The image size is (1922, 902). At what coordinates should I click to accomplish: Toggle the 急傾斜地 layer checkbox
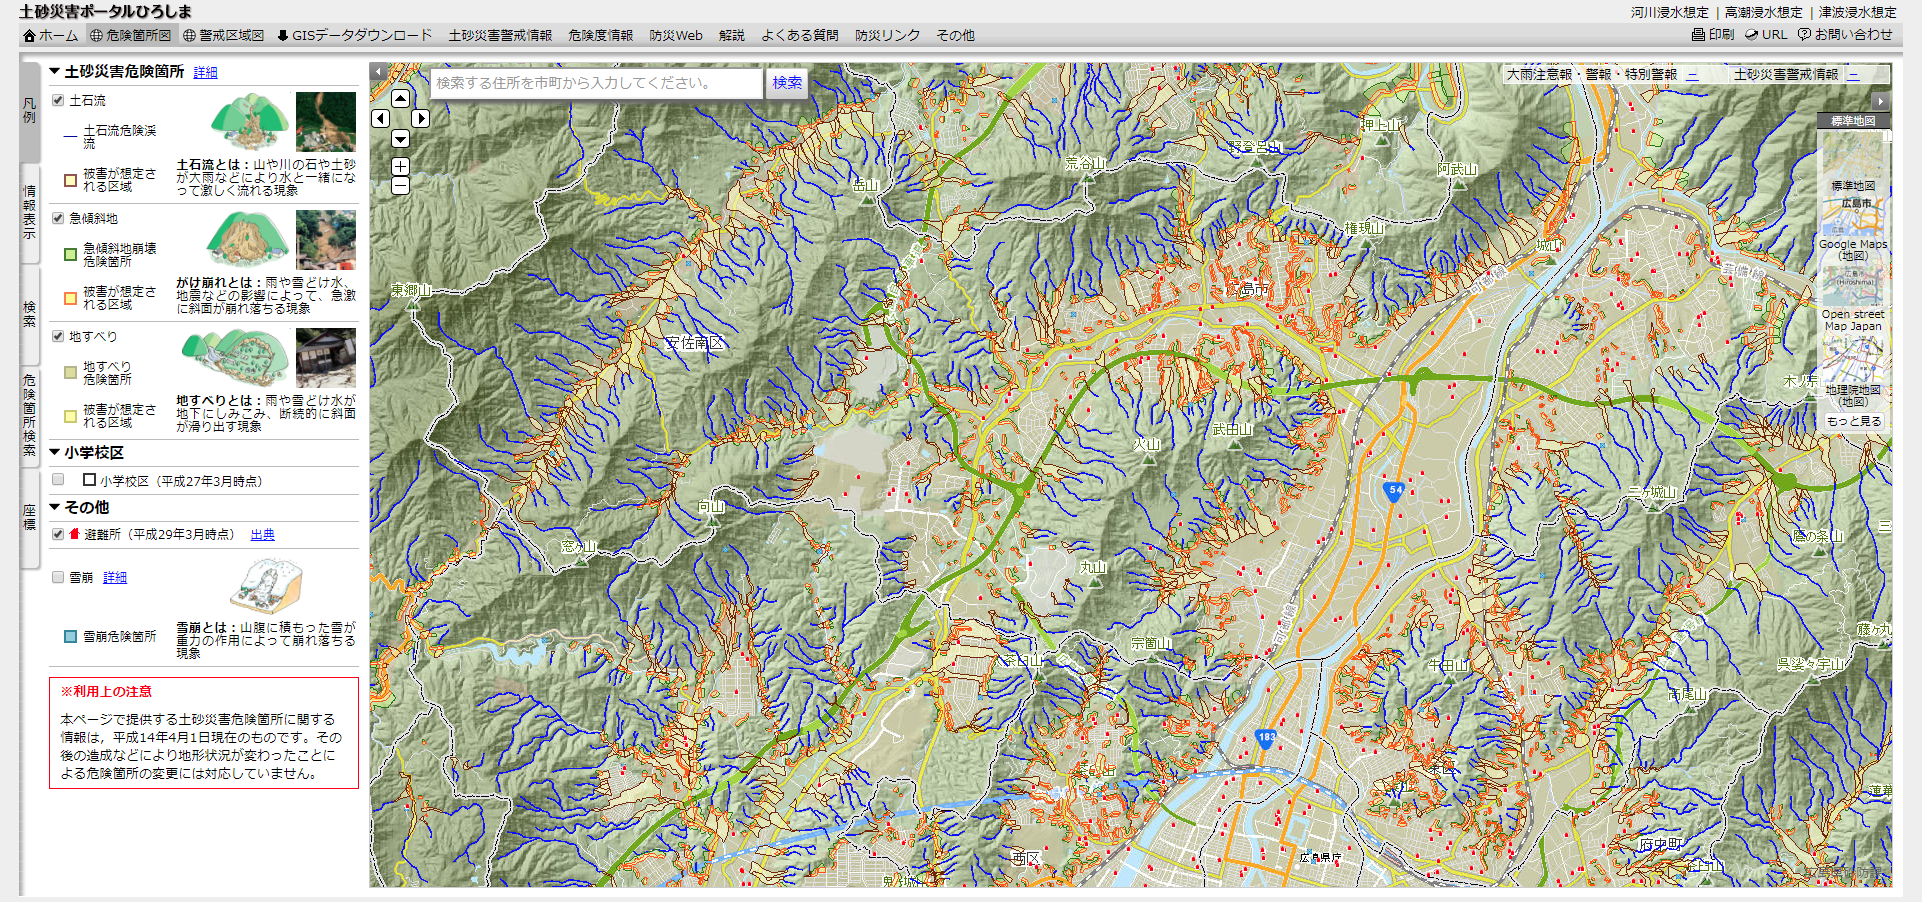[x=58, y=218]
